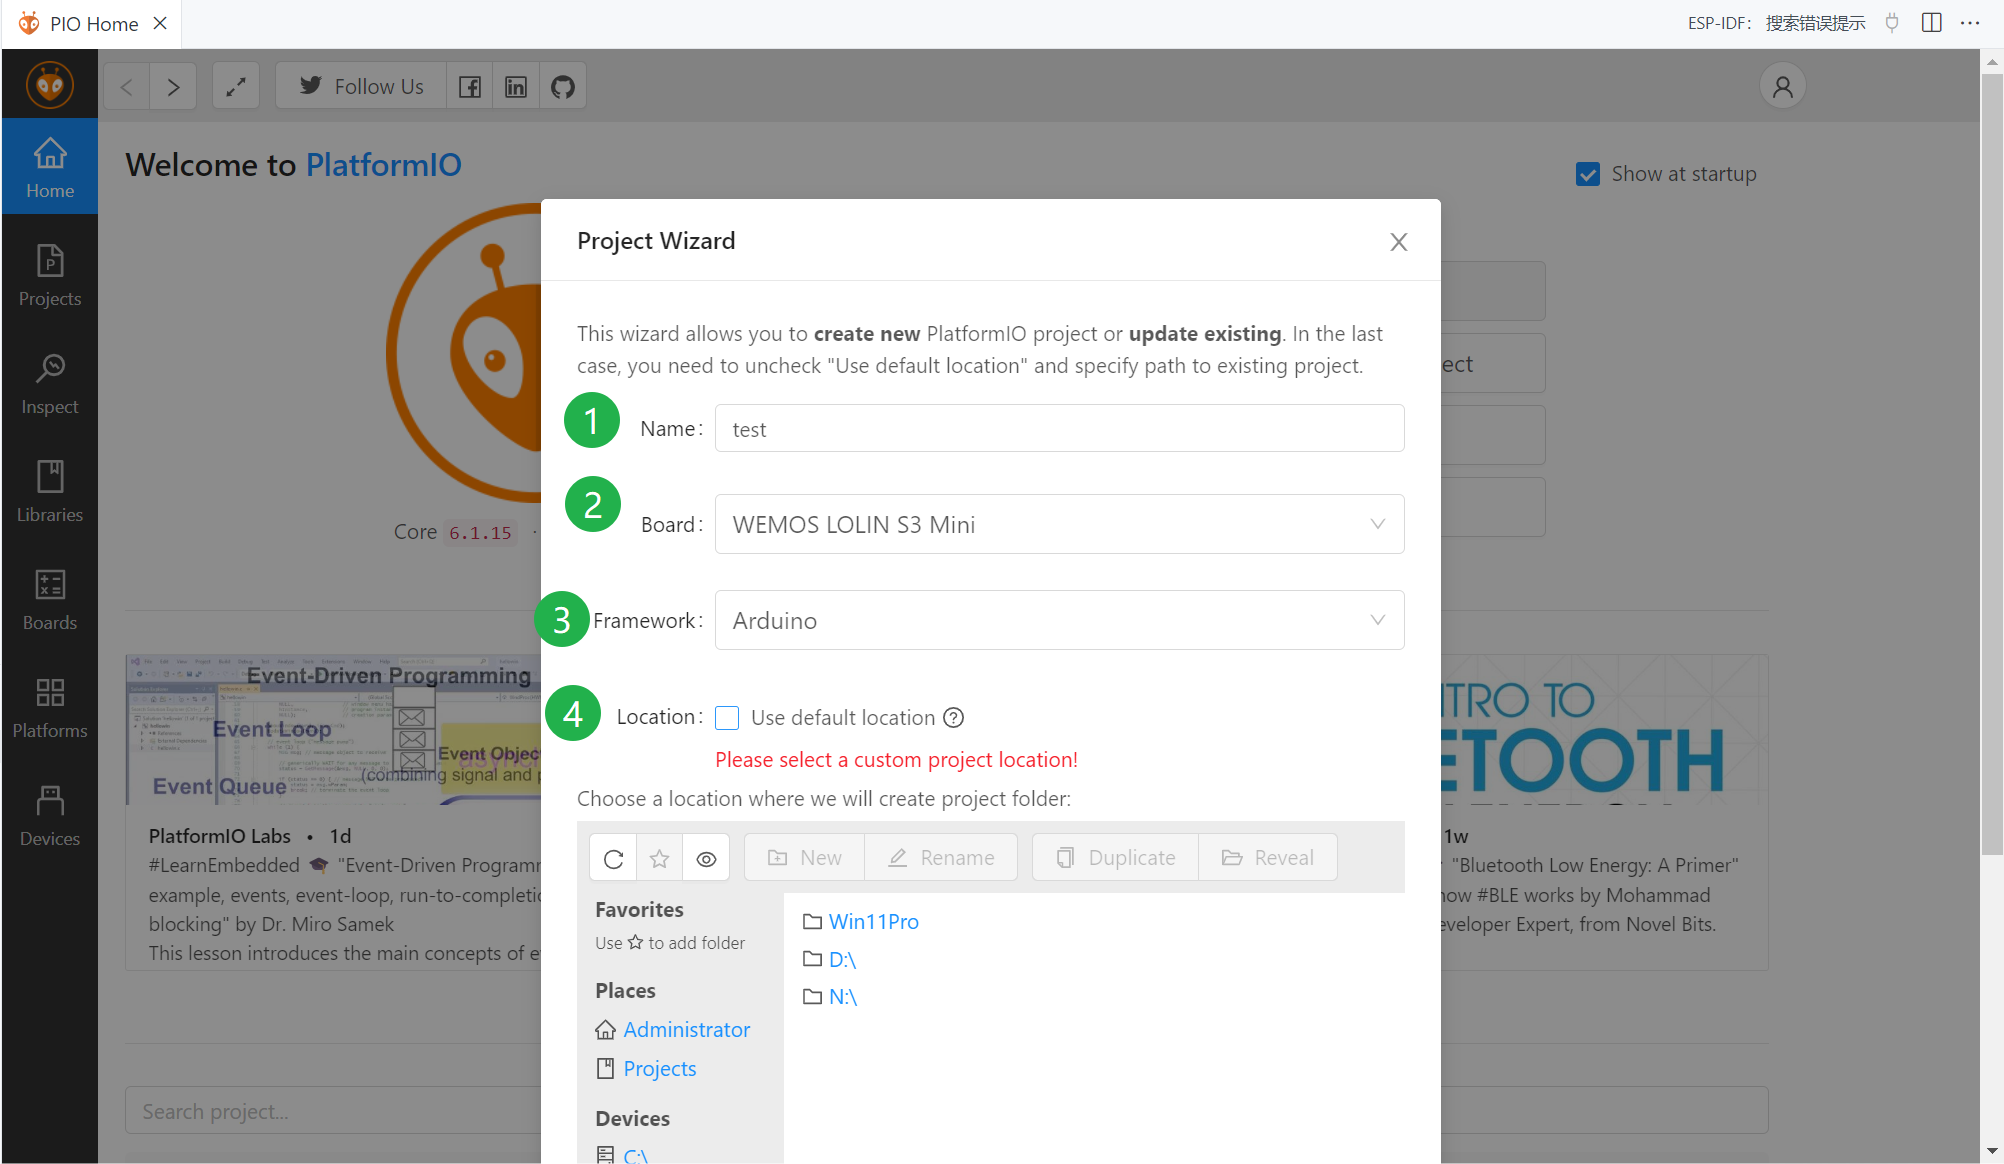Click the help icon beside default location
The height and width of the screenshot is (1164, 2004).
click(x=954, y=717)
